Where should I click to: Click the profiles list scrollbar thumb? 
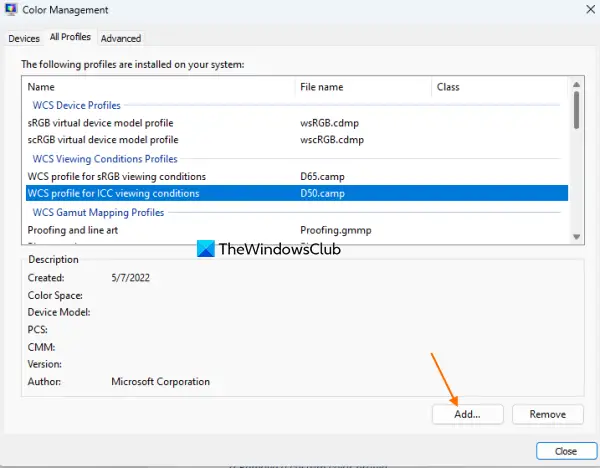tap(576, 110)
